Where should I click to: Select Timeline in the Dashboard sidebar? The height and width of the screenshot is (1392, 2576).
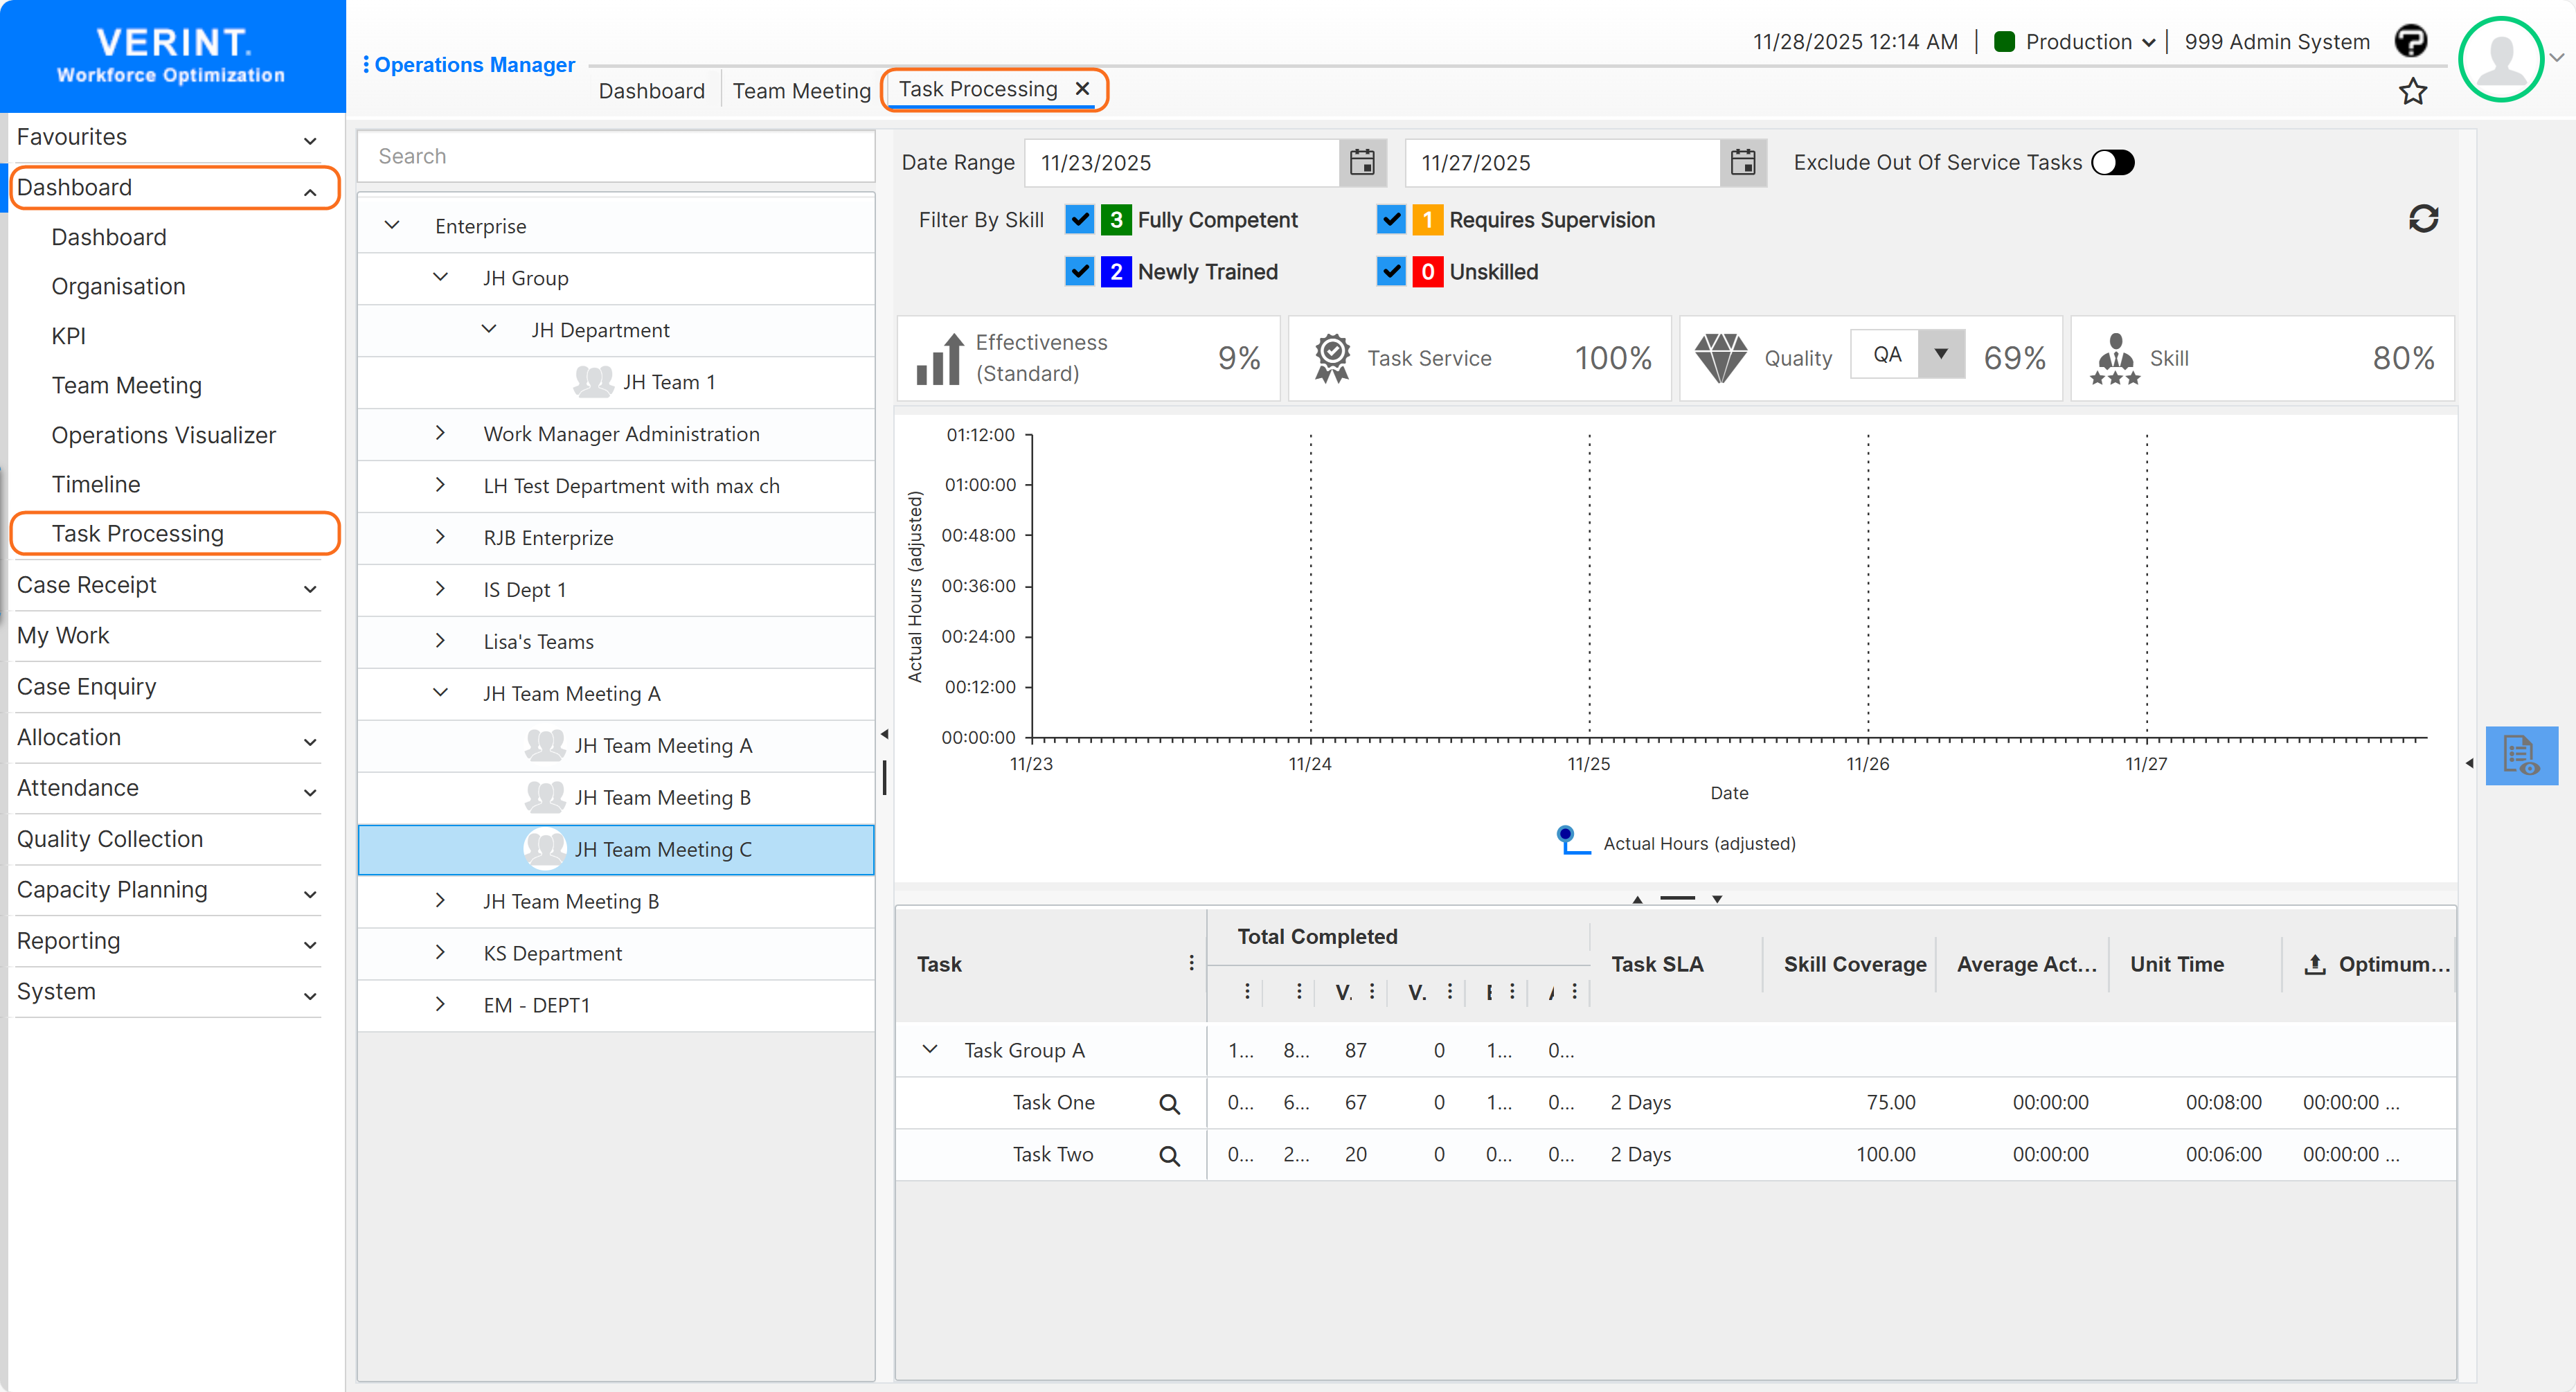(96, 484)
